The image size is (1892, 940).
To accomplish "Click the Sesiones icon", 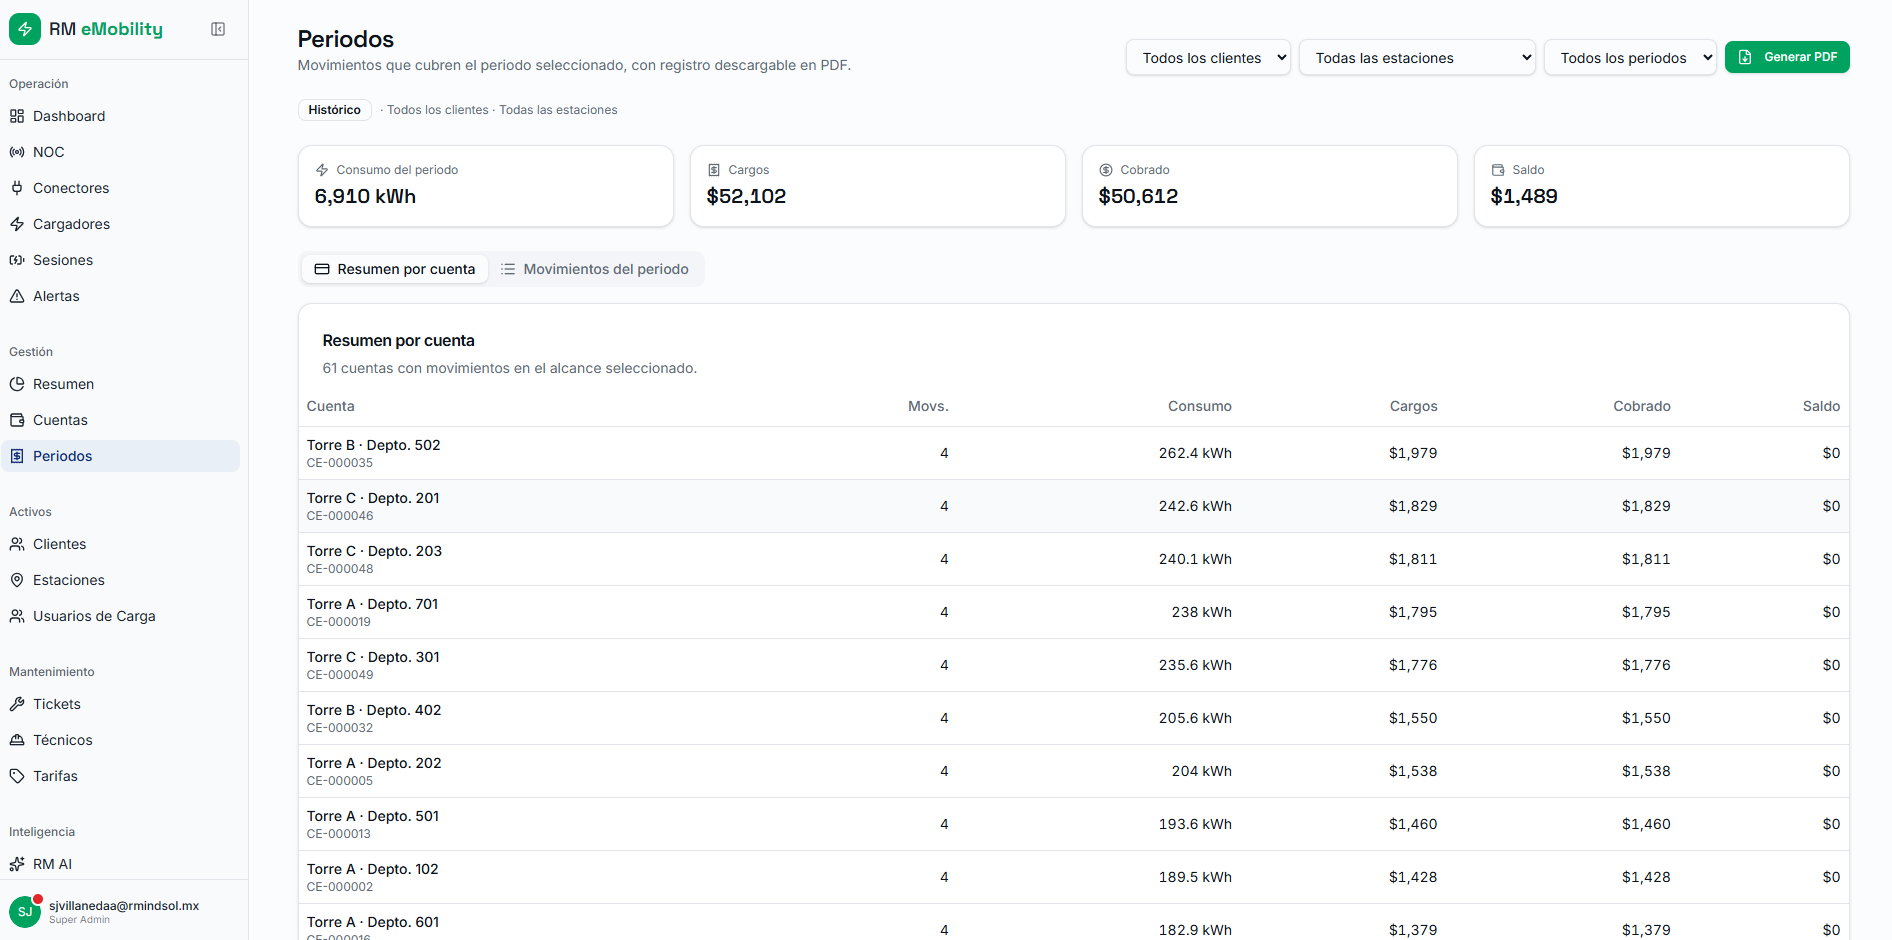I will [17, 260].
